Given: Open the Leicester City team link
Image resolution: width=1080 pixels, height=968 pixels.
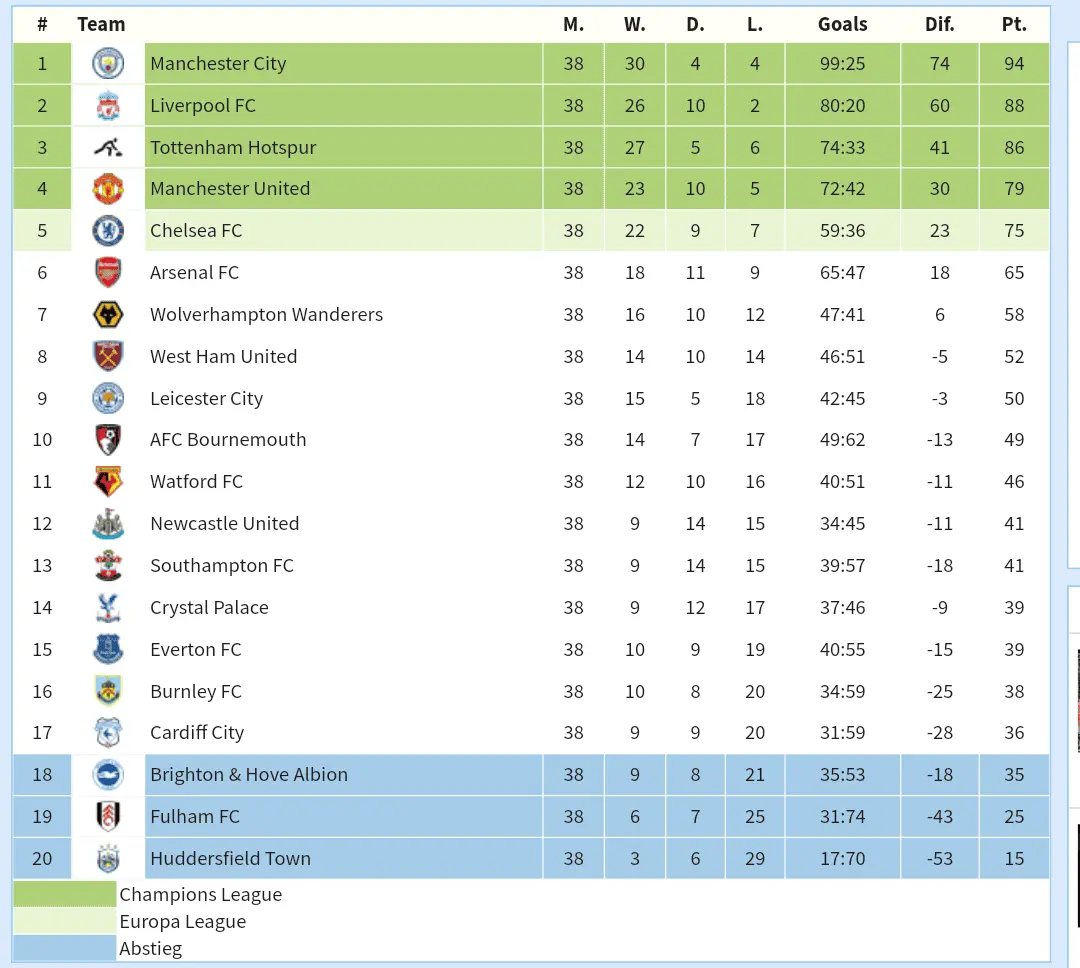Looking at the screenshot, I should [x=206, y=399].
